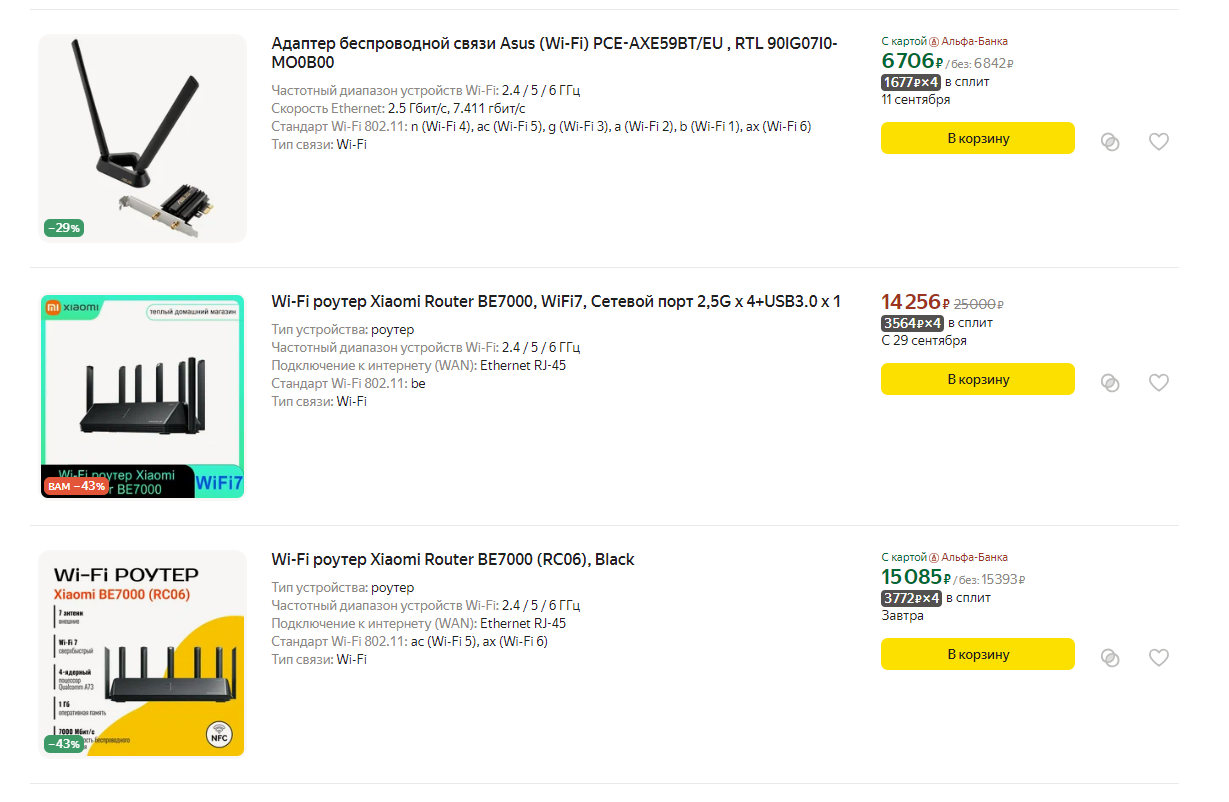Image resolution: width=1229 pixels, height=802 pixels.
Task: Click the BAM -43% badge on Xiaomi image
Action: click(75, 486)
